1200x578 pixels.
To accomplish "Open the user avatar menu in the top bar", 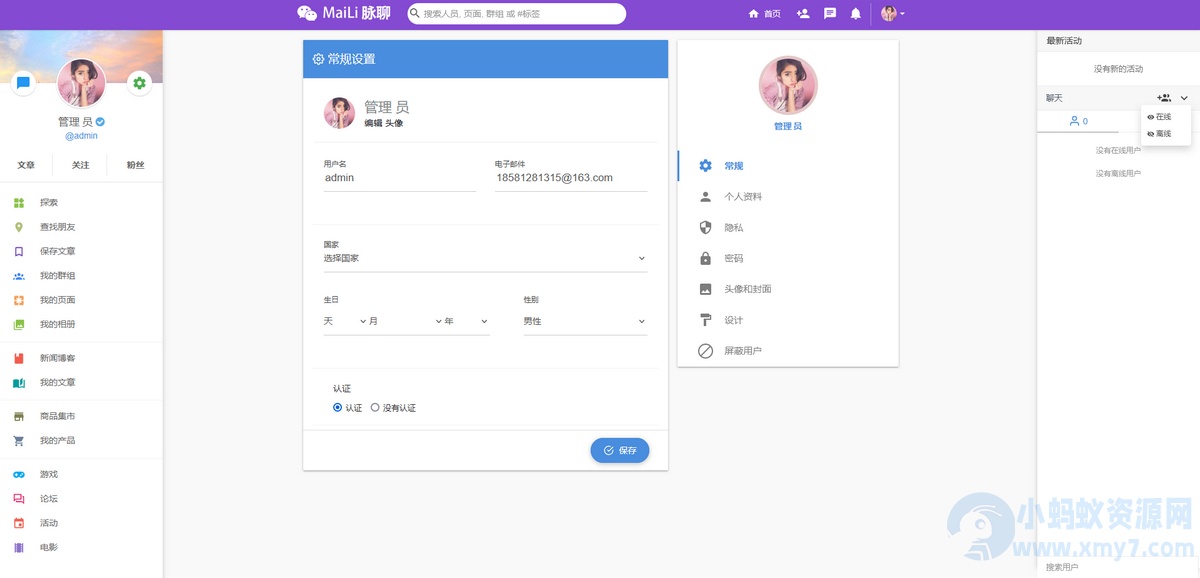I will (x=892, y=14).
